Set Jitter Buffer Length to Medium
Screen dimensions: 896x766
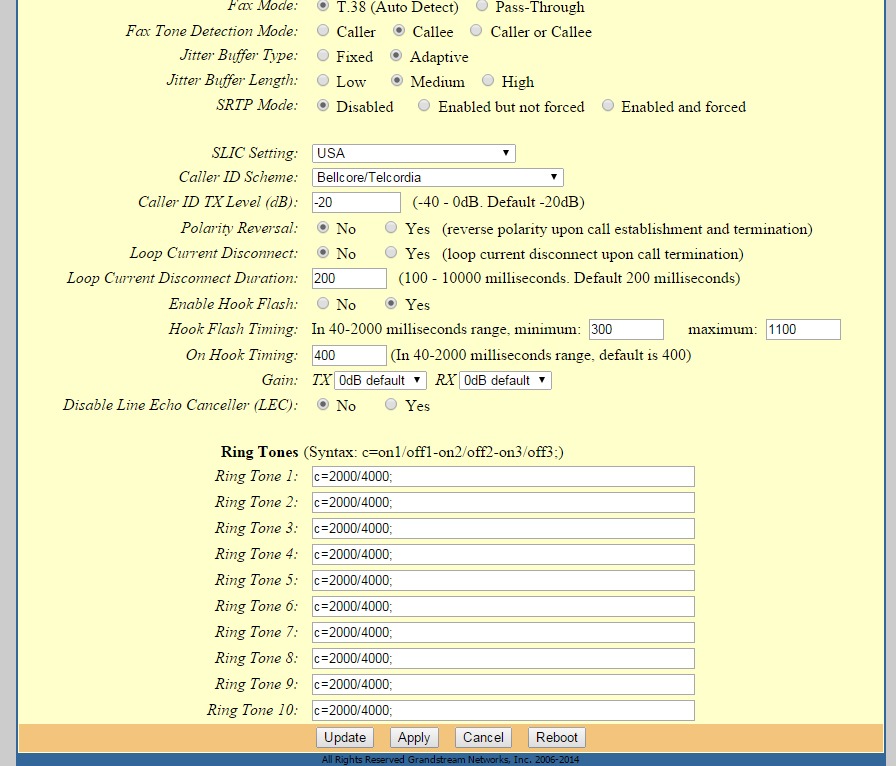coord(397,81)
